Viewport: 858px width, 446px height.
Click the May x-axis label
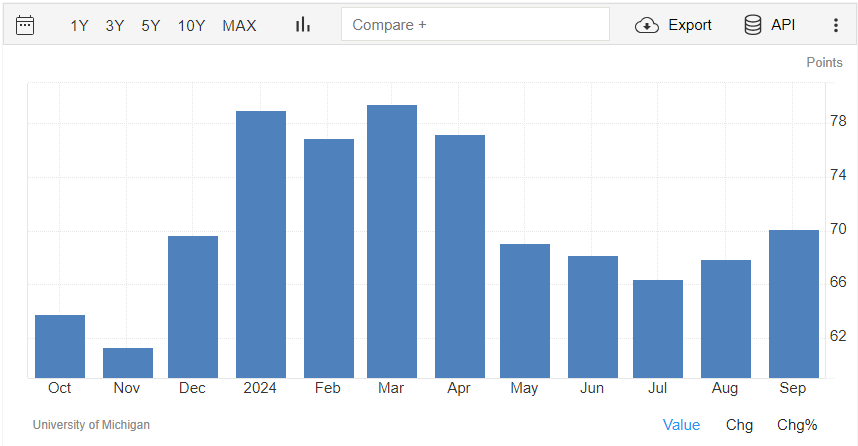(x=524, y=389)
